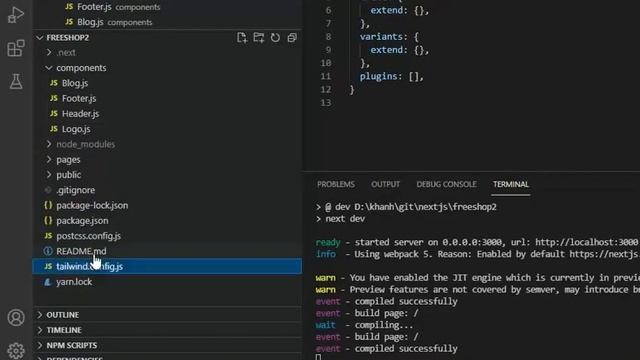Collapse the FREESHOP2 explorer section
Screen dimensions: 640x360
tap(40, 38)
